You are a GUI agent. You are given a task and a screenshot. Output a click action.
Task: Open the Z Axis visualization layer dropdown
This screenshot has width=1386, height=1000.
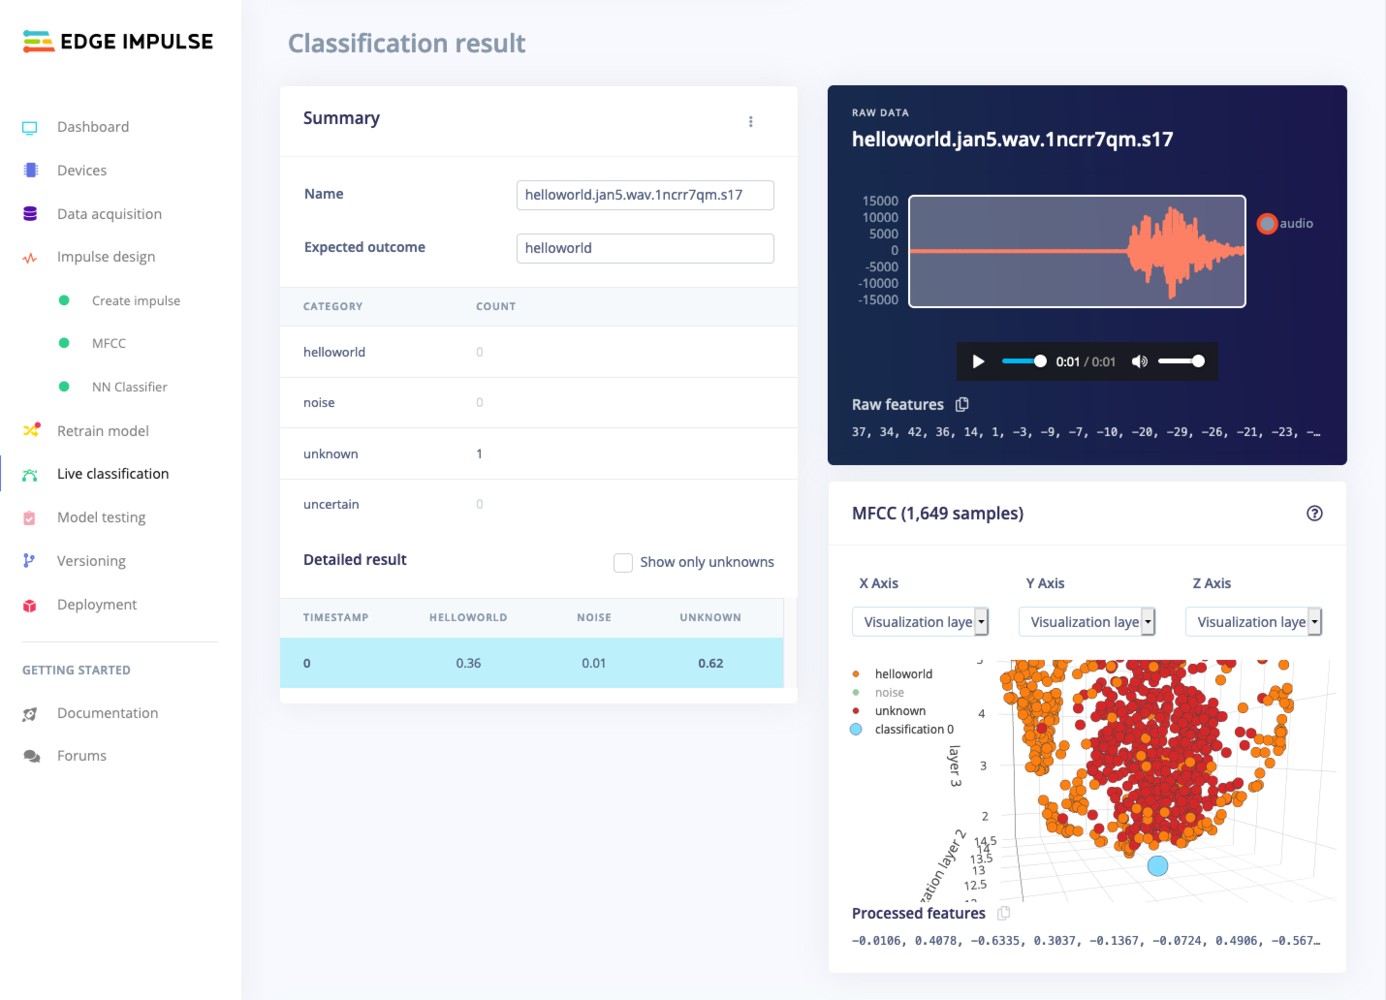(1254, 622)
